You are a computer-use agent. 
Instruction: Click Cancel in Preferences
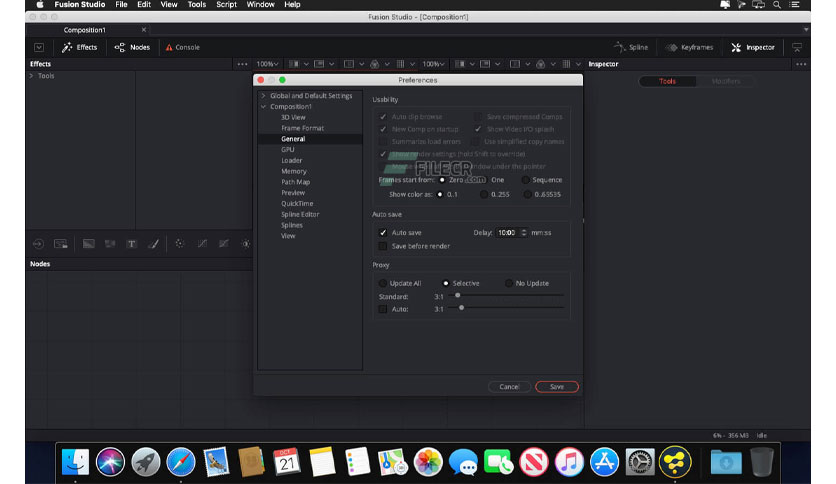(x=509, y=387)
